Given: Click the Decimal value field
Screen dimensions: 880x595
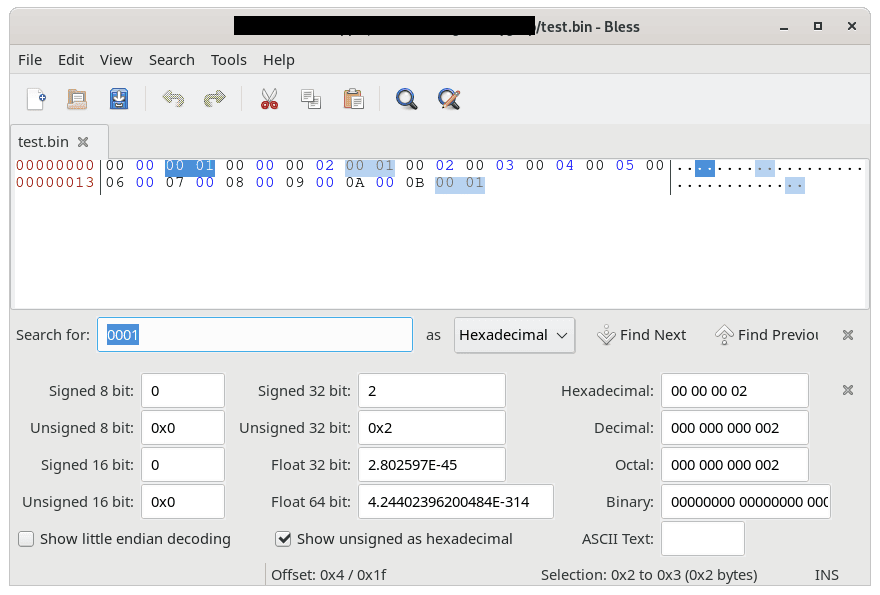Looking at the screenshot, I should coord(735,428).
